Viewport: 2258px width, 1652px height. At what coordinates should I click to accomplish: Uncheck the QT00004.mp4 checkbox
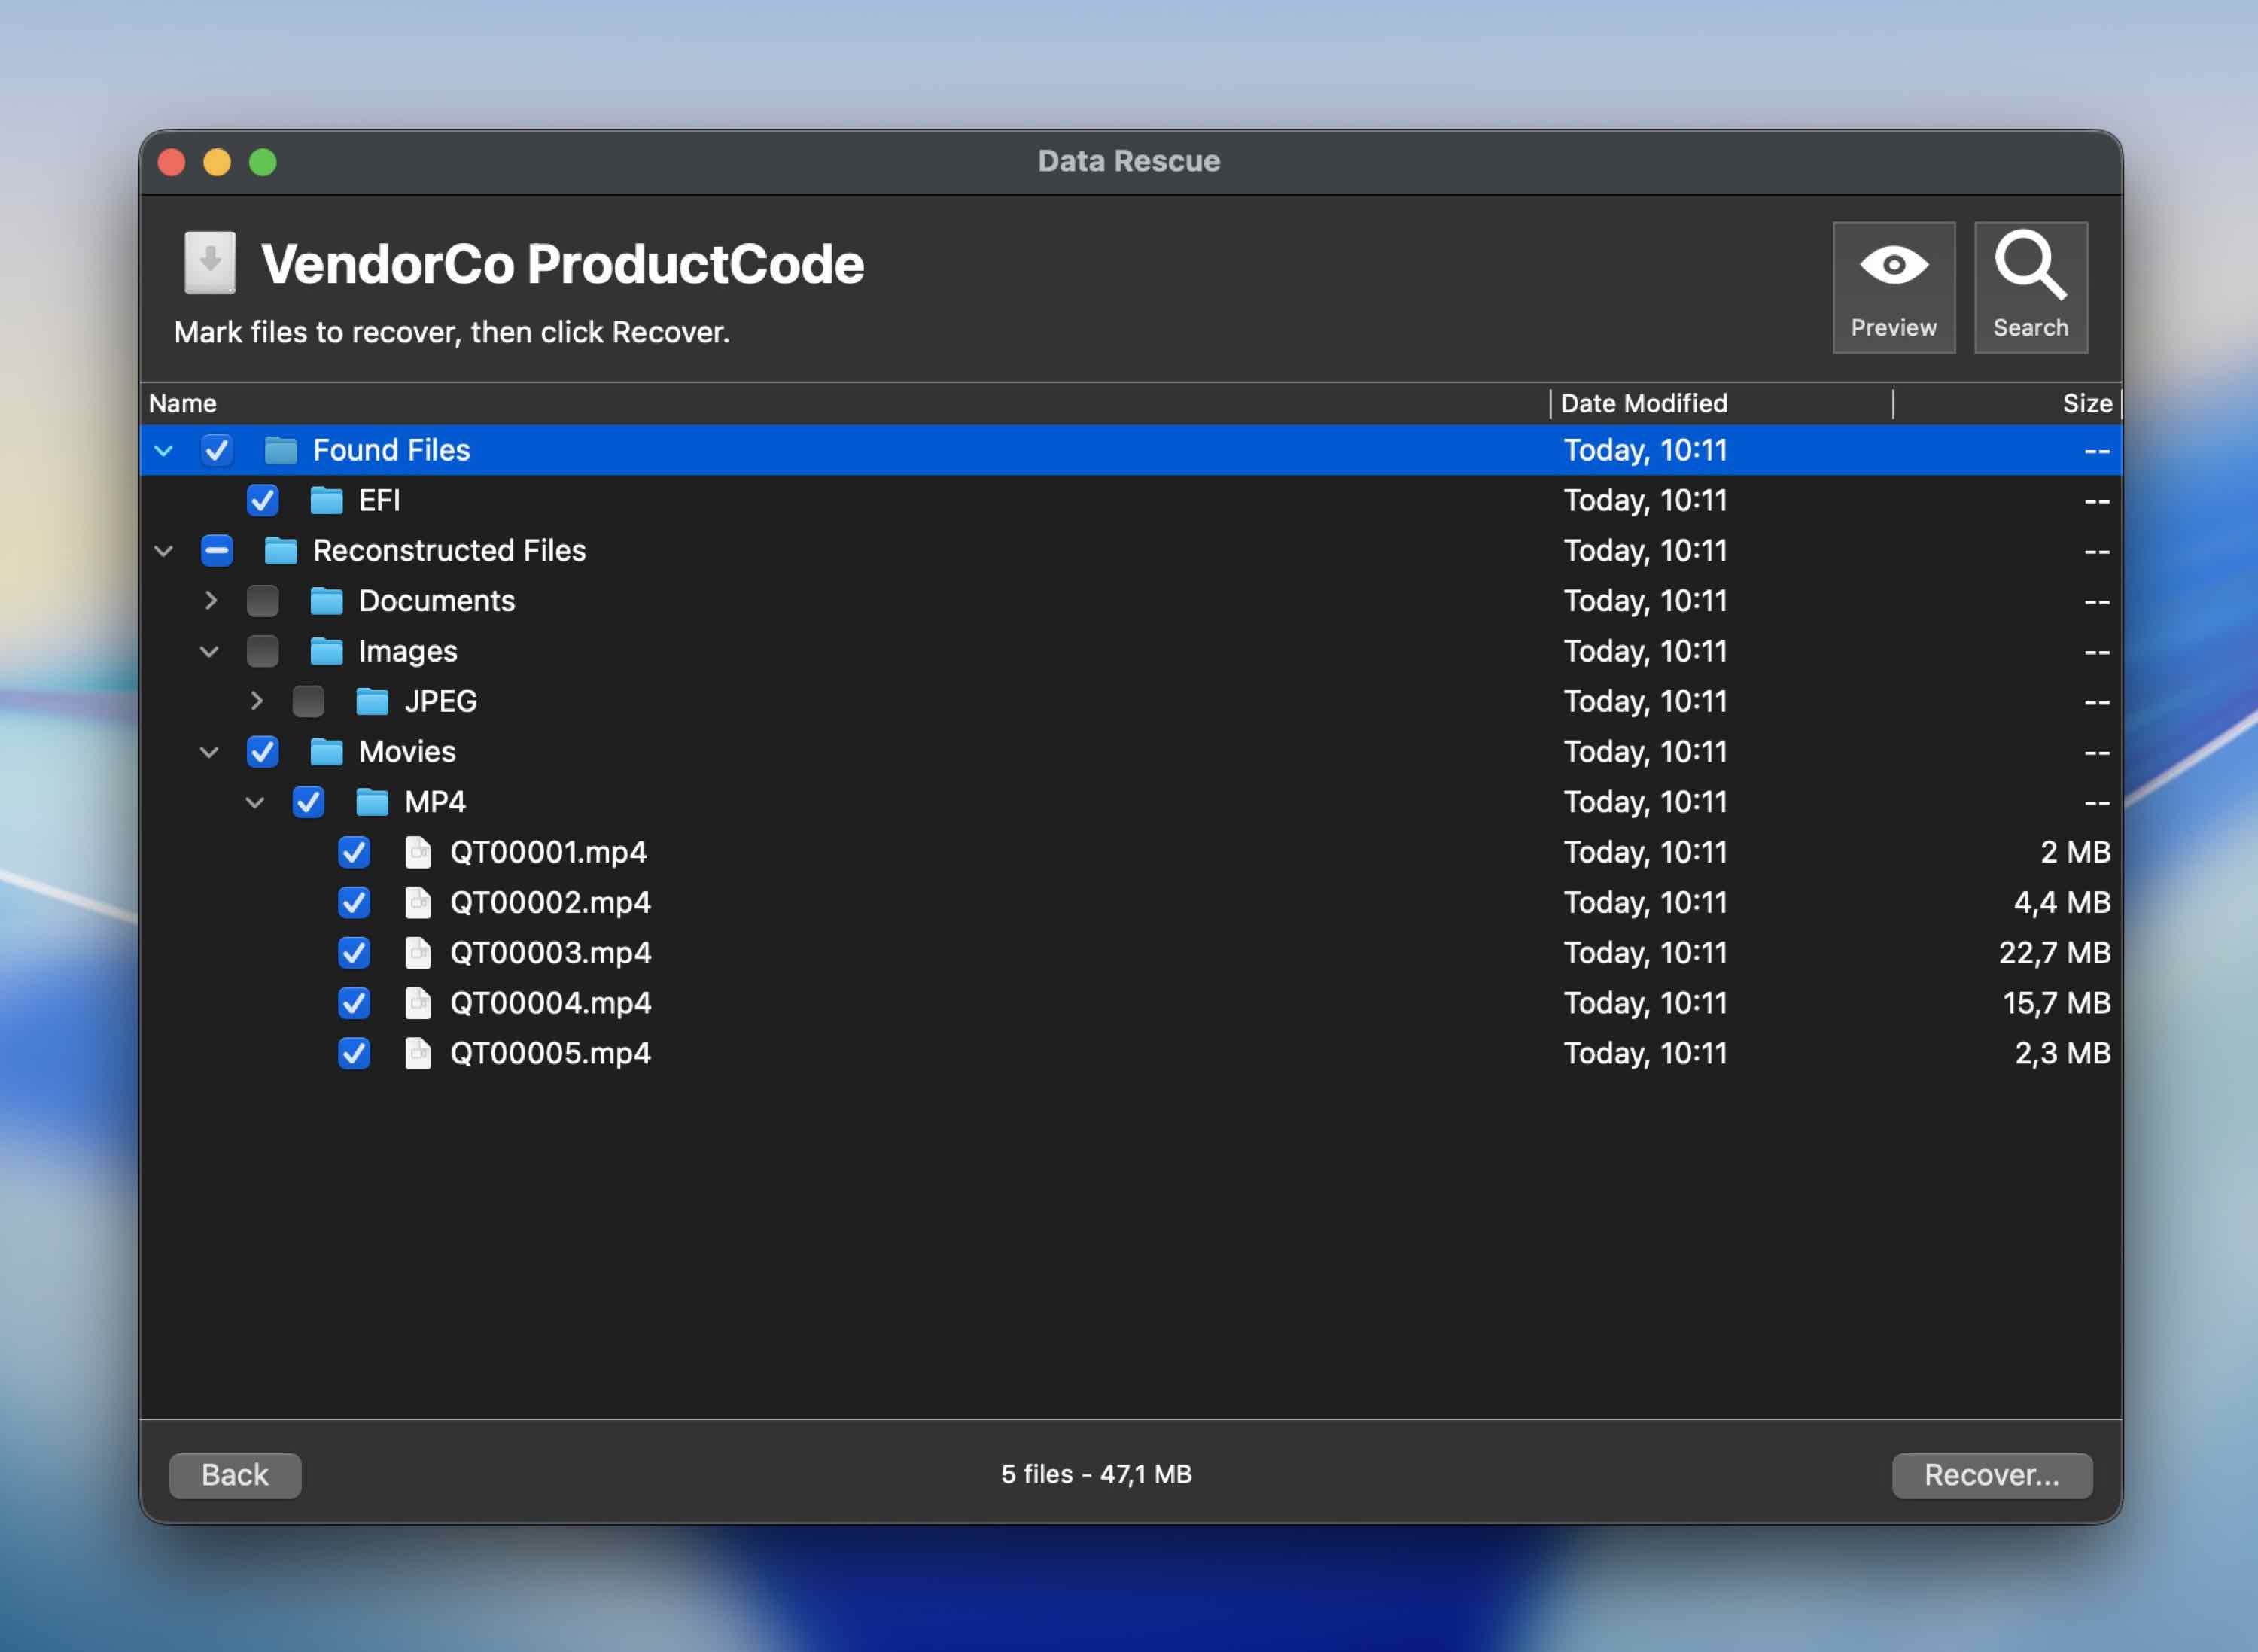(x=354, y=1003)
